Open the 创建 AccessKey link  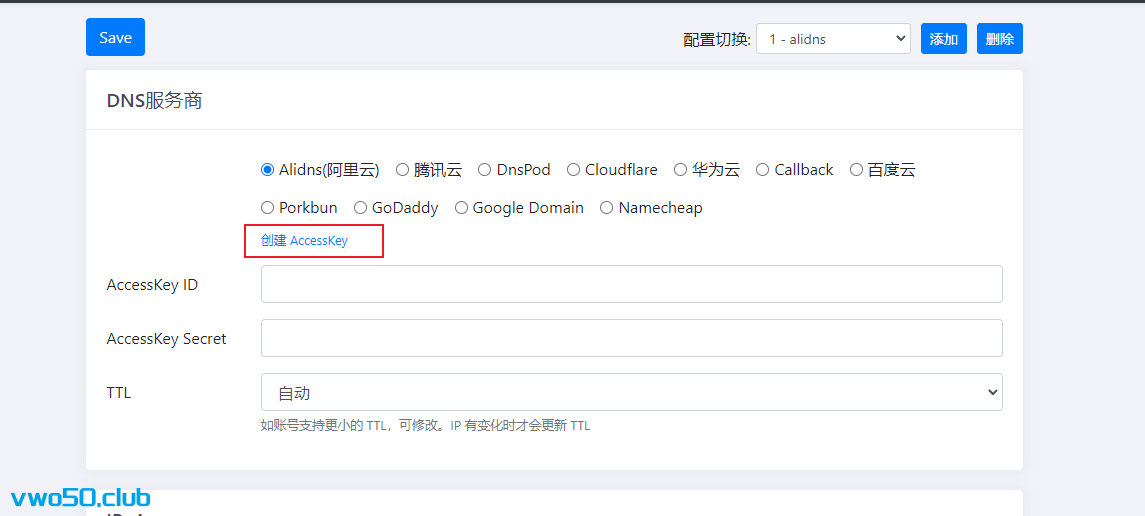pos(305,241)
